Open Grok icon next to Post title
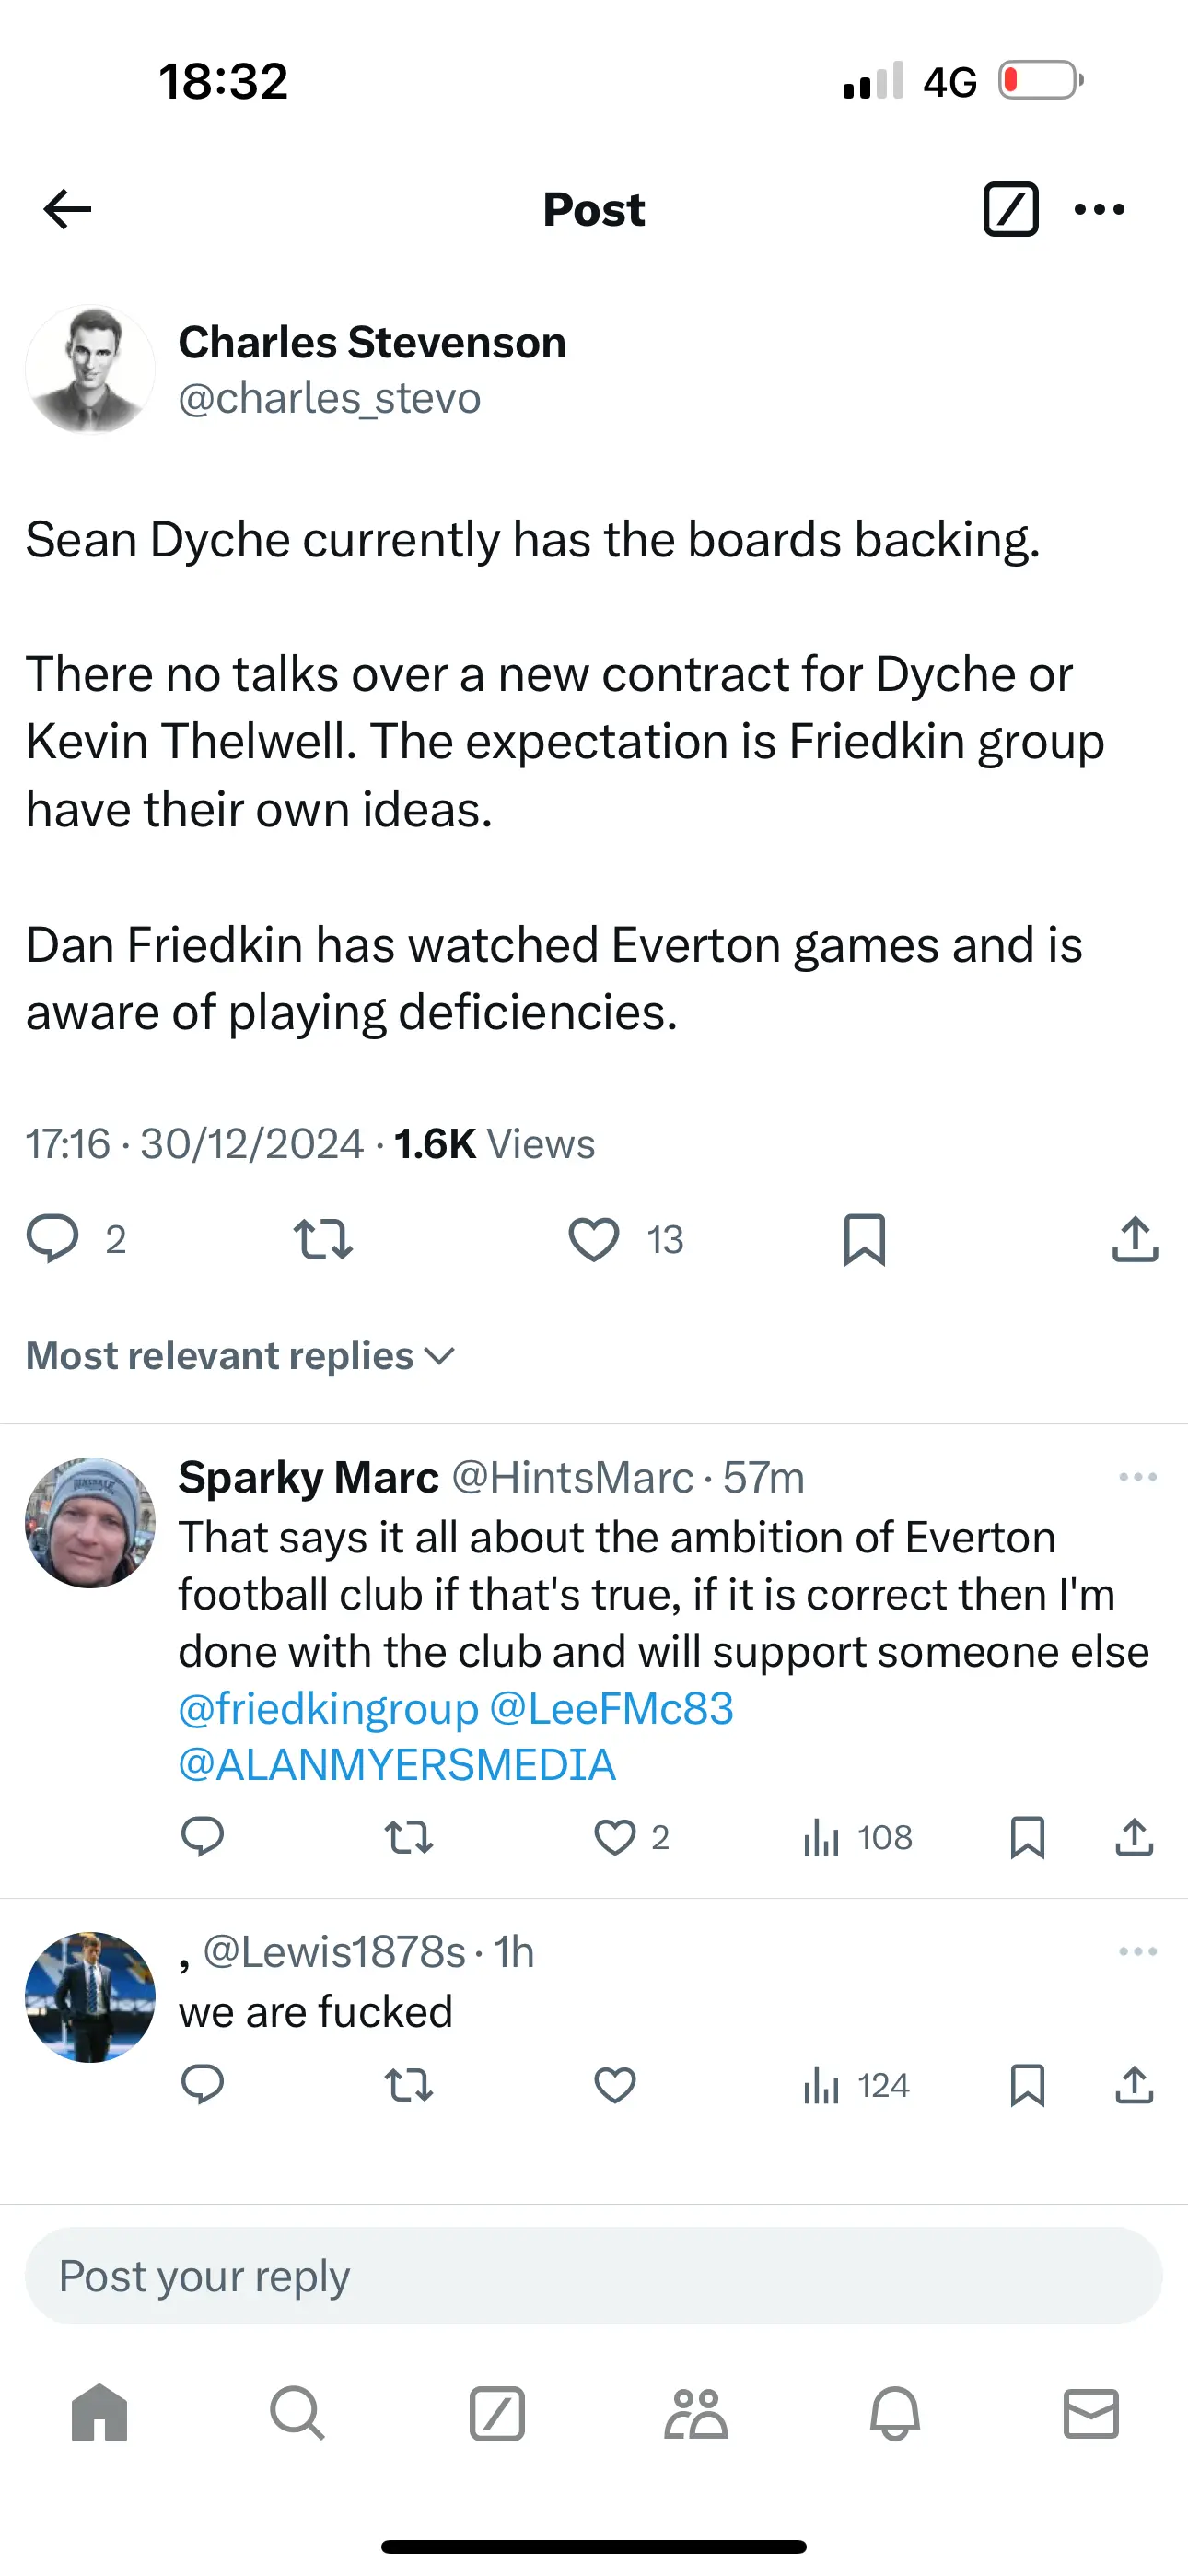The height and width of the screenshot is (2576, 1188). pos(1010,209)
